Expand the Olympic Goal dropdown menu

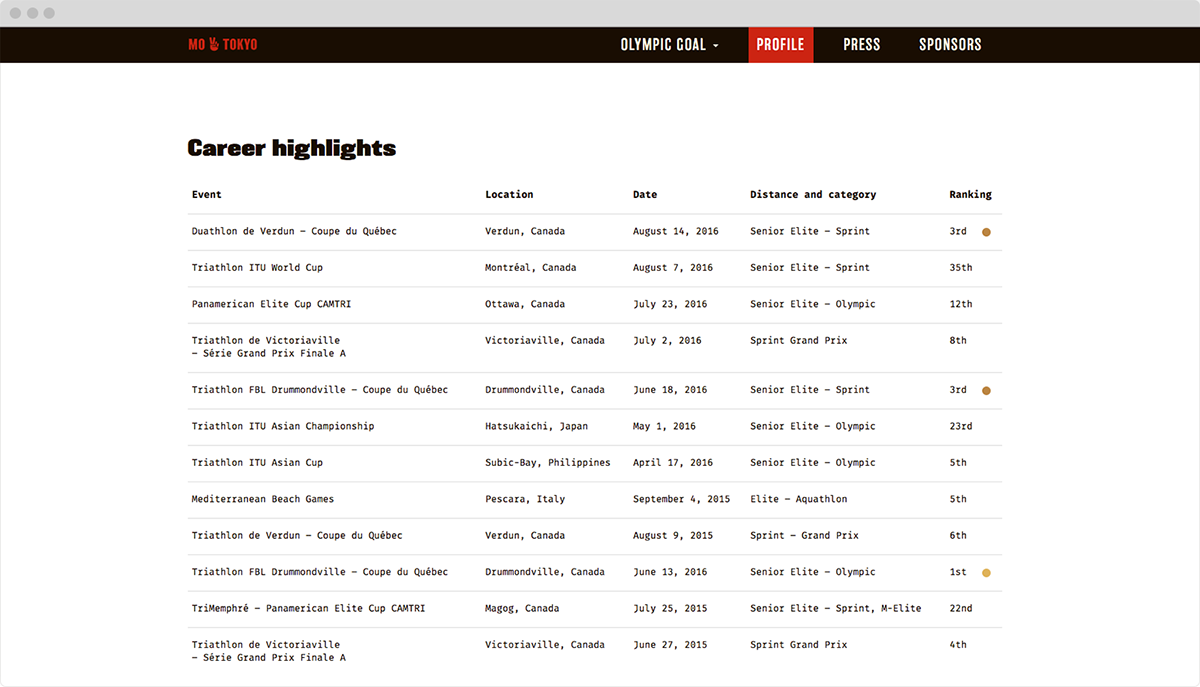670,45
